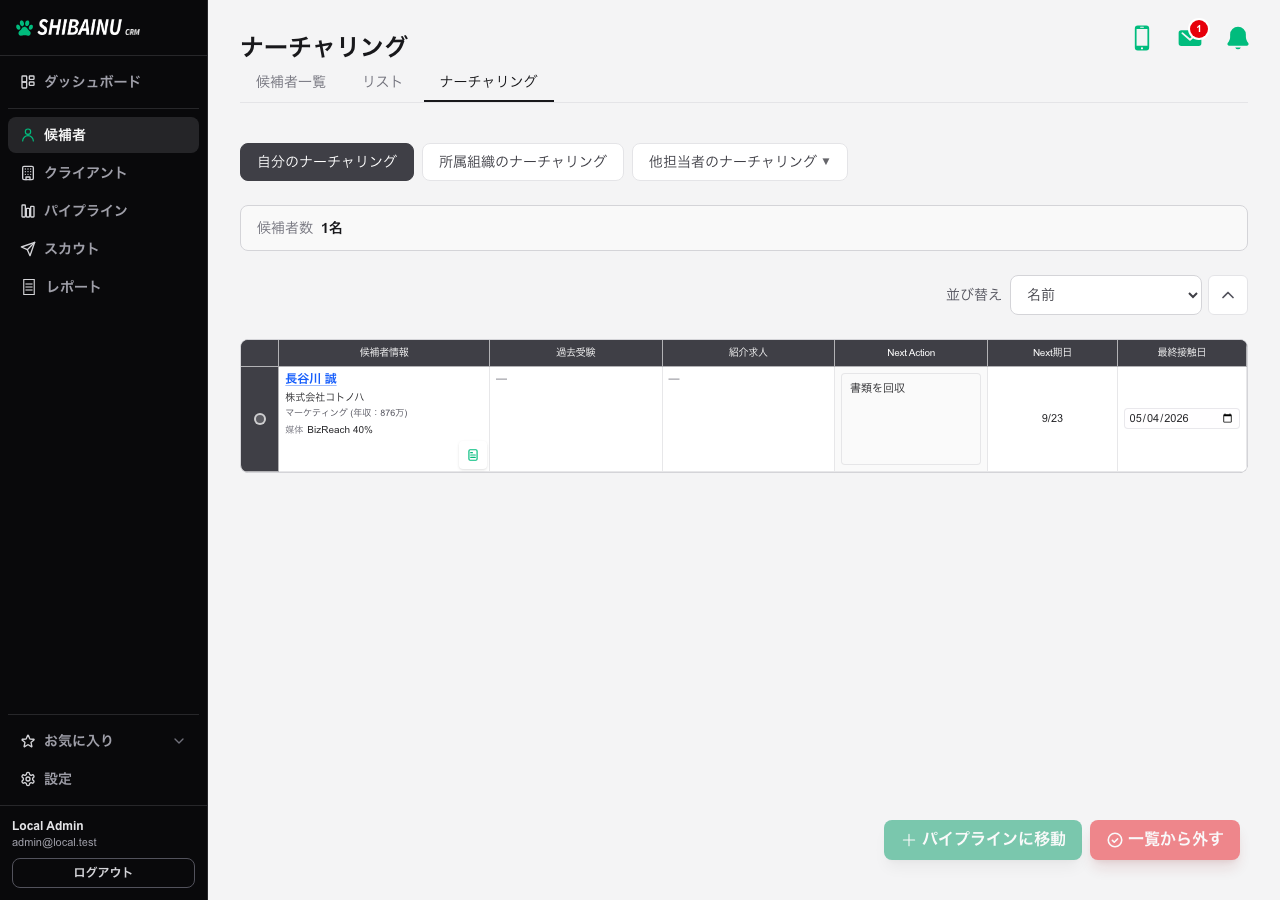
Task: Go to ダッシュボード in the sidebar
Action: (104, 82)
